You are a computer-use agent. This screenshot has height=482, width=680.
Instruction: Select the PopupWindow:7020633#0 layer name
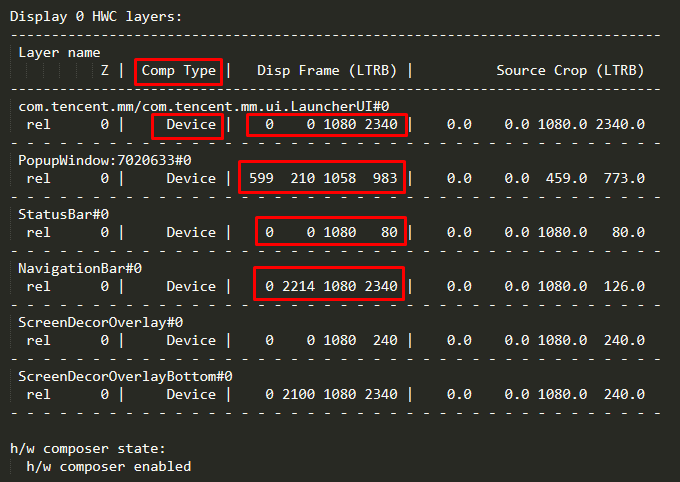point(105,161)
